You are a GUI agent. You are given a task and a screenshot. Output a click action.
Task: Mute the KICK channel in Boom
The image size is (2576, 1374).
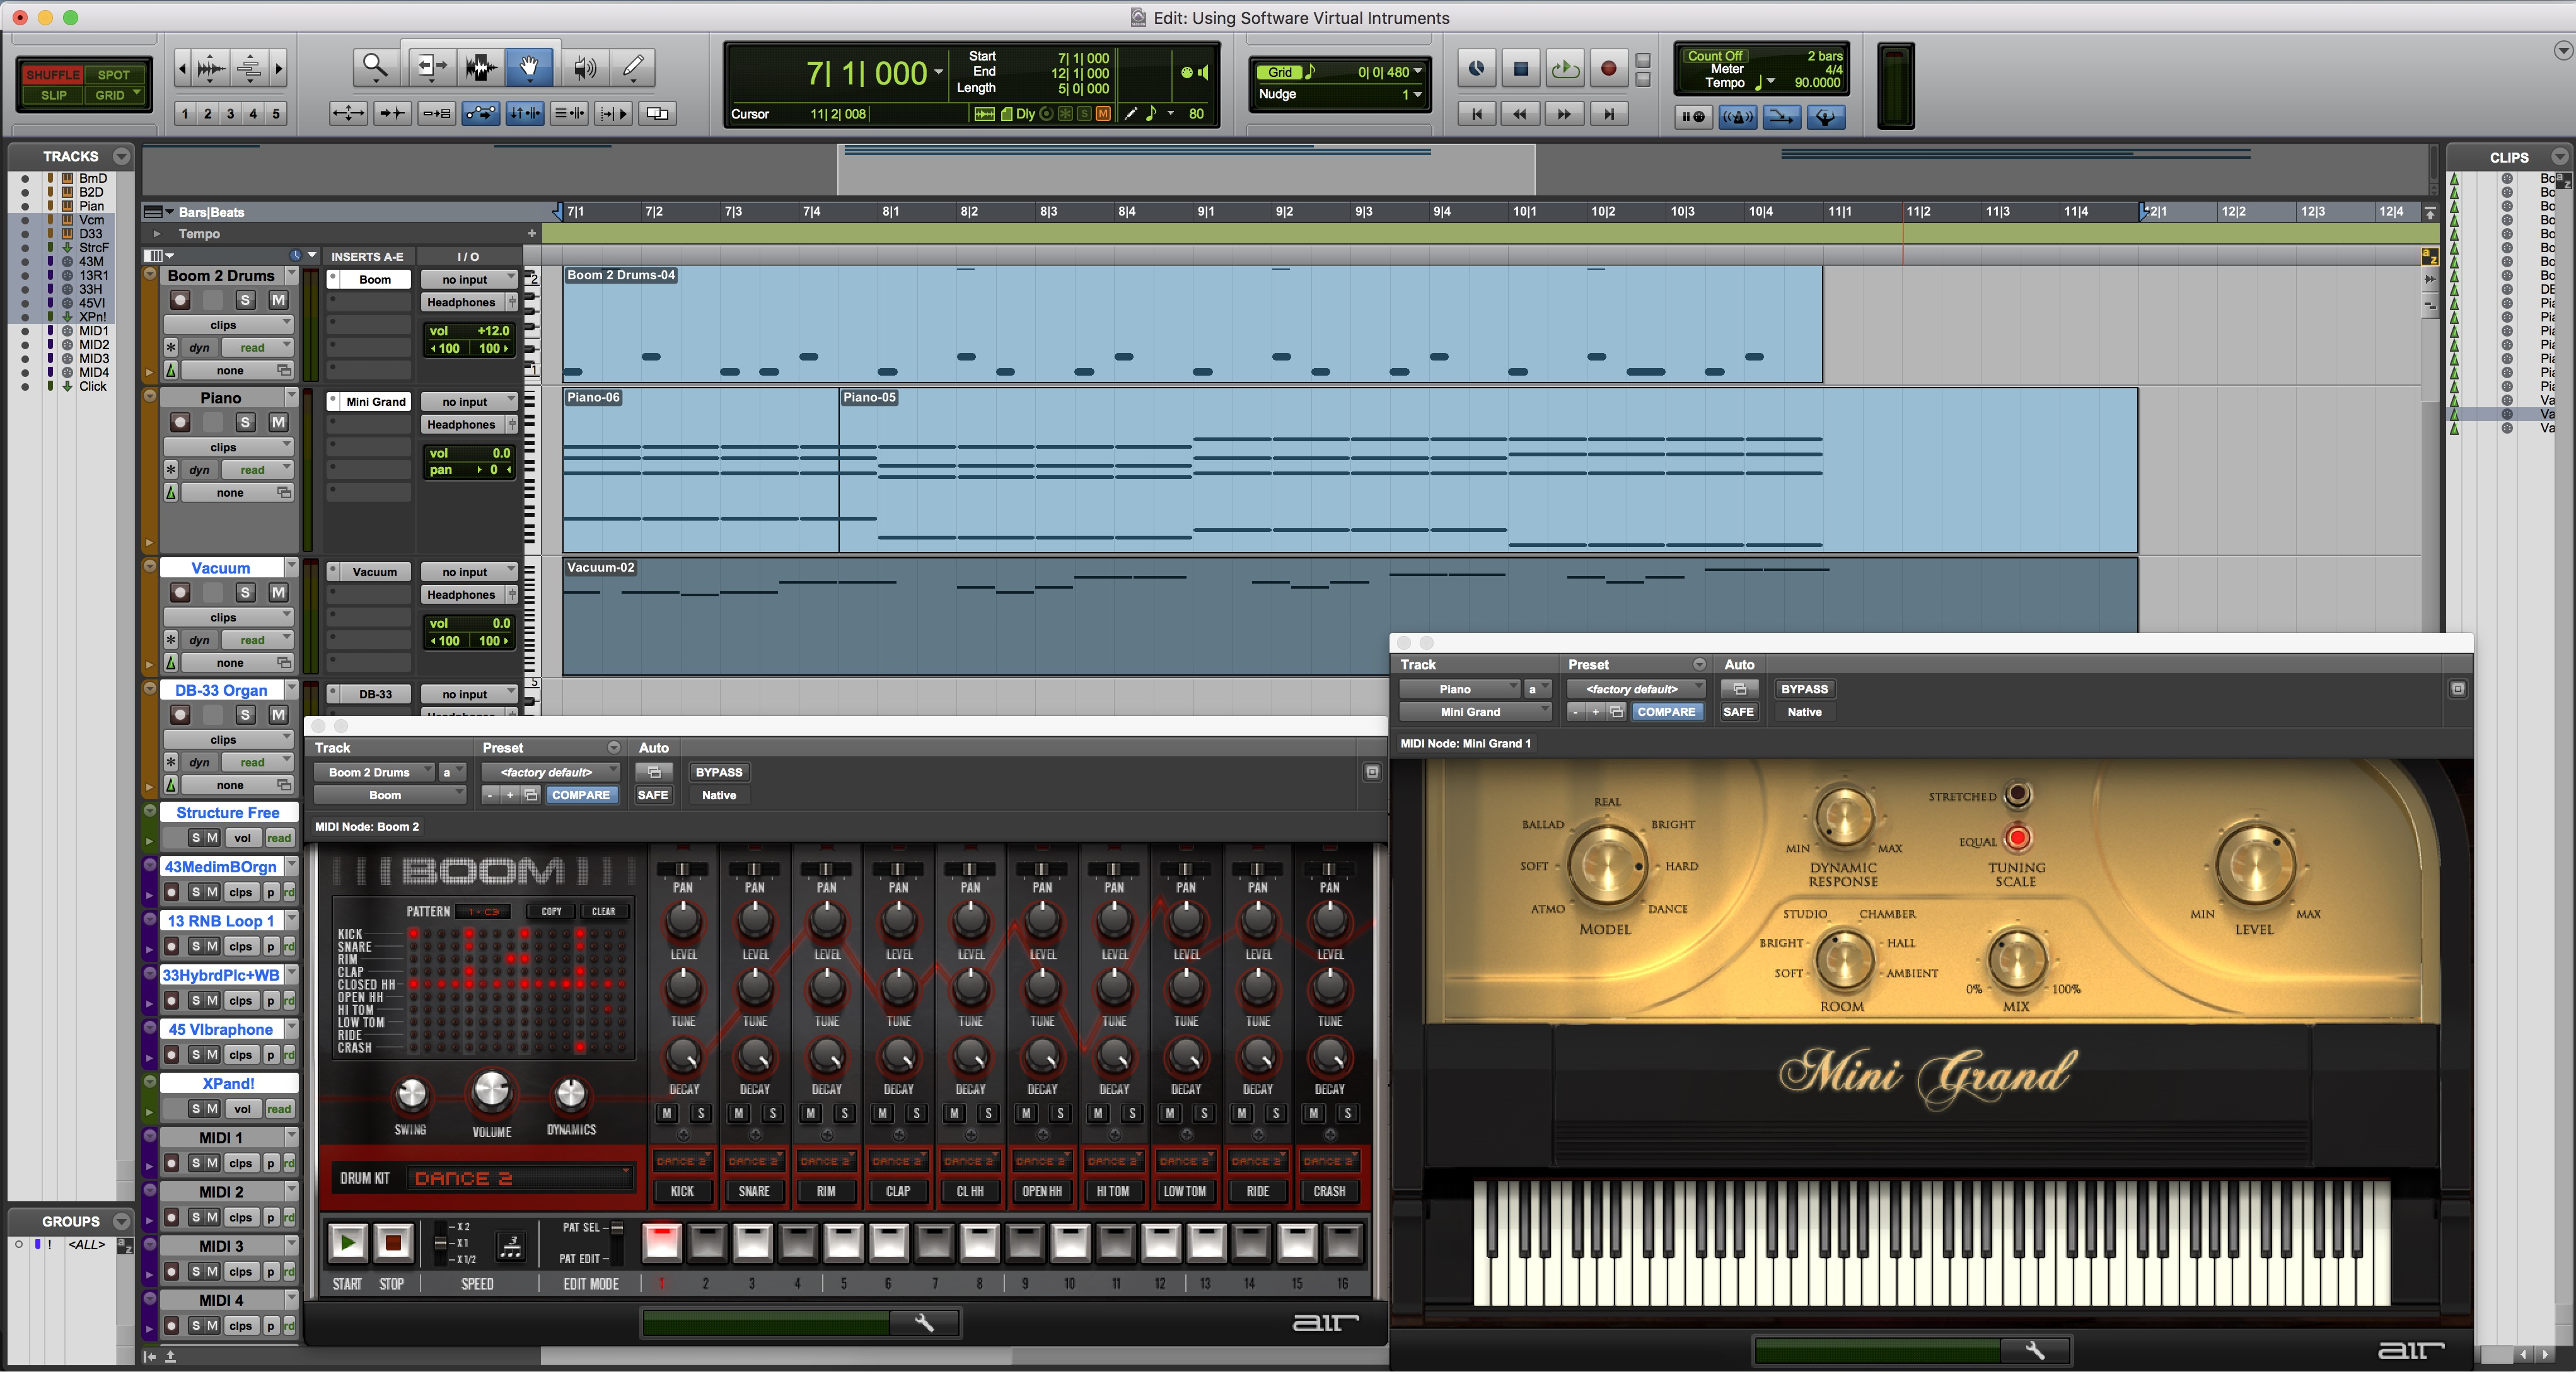point(667,1113)
